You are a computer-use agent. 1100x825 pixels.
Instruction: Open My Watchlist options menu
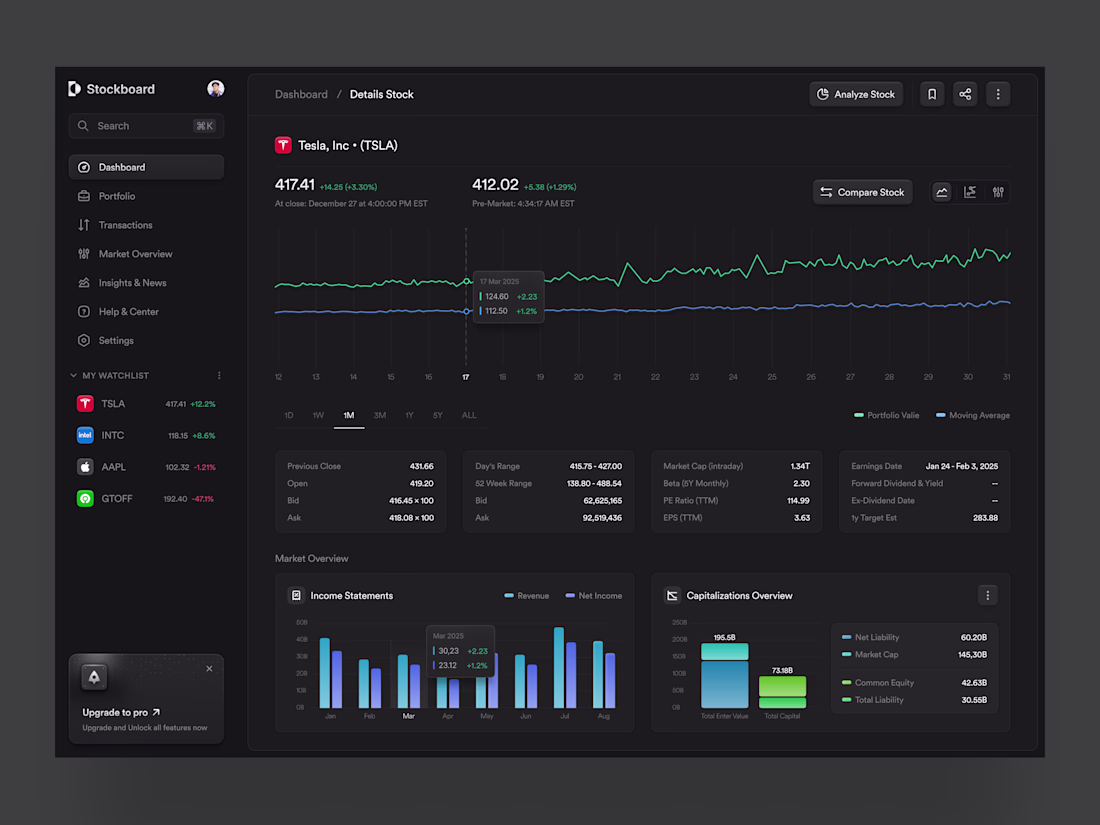pos(219,376)
